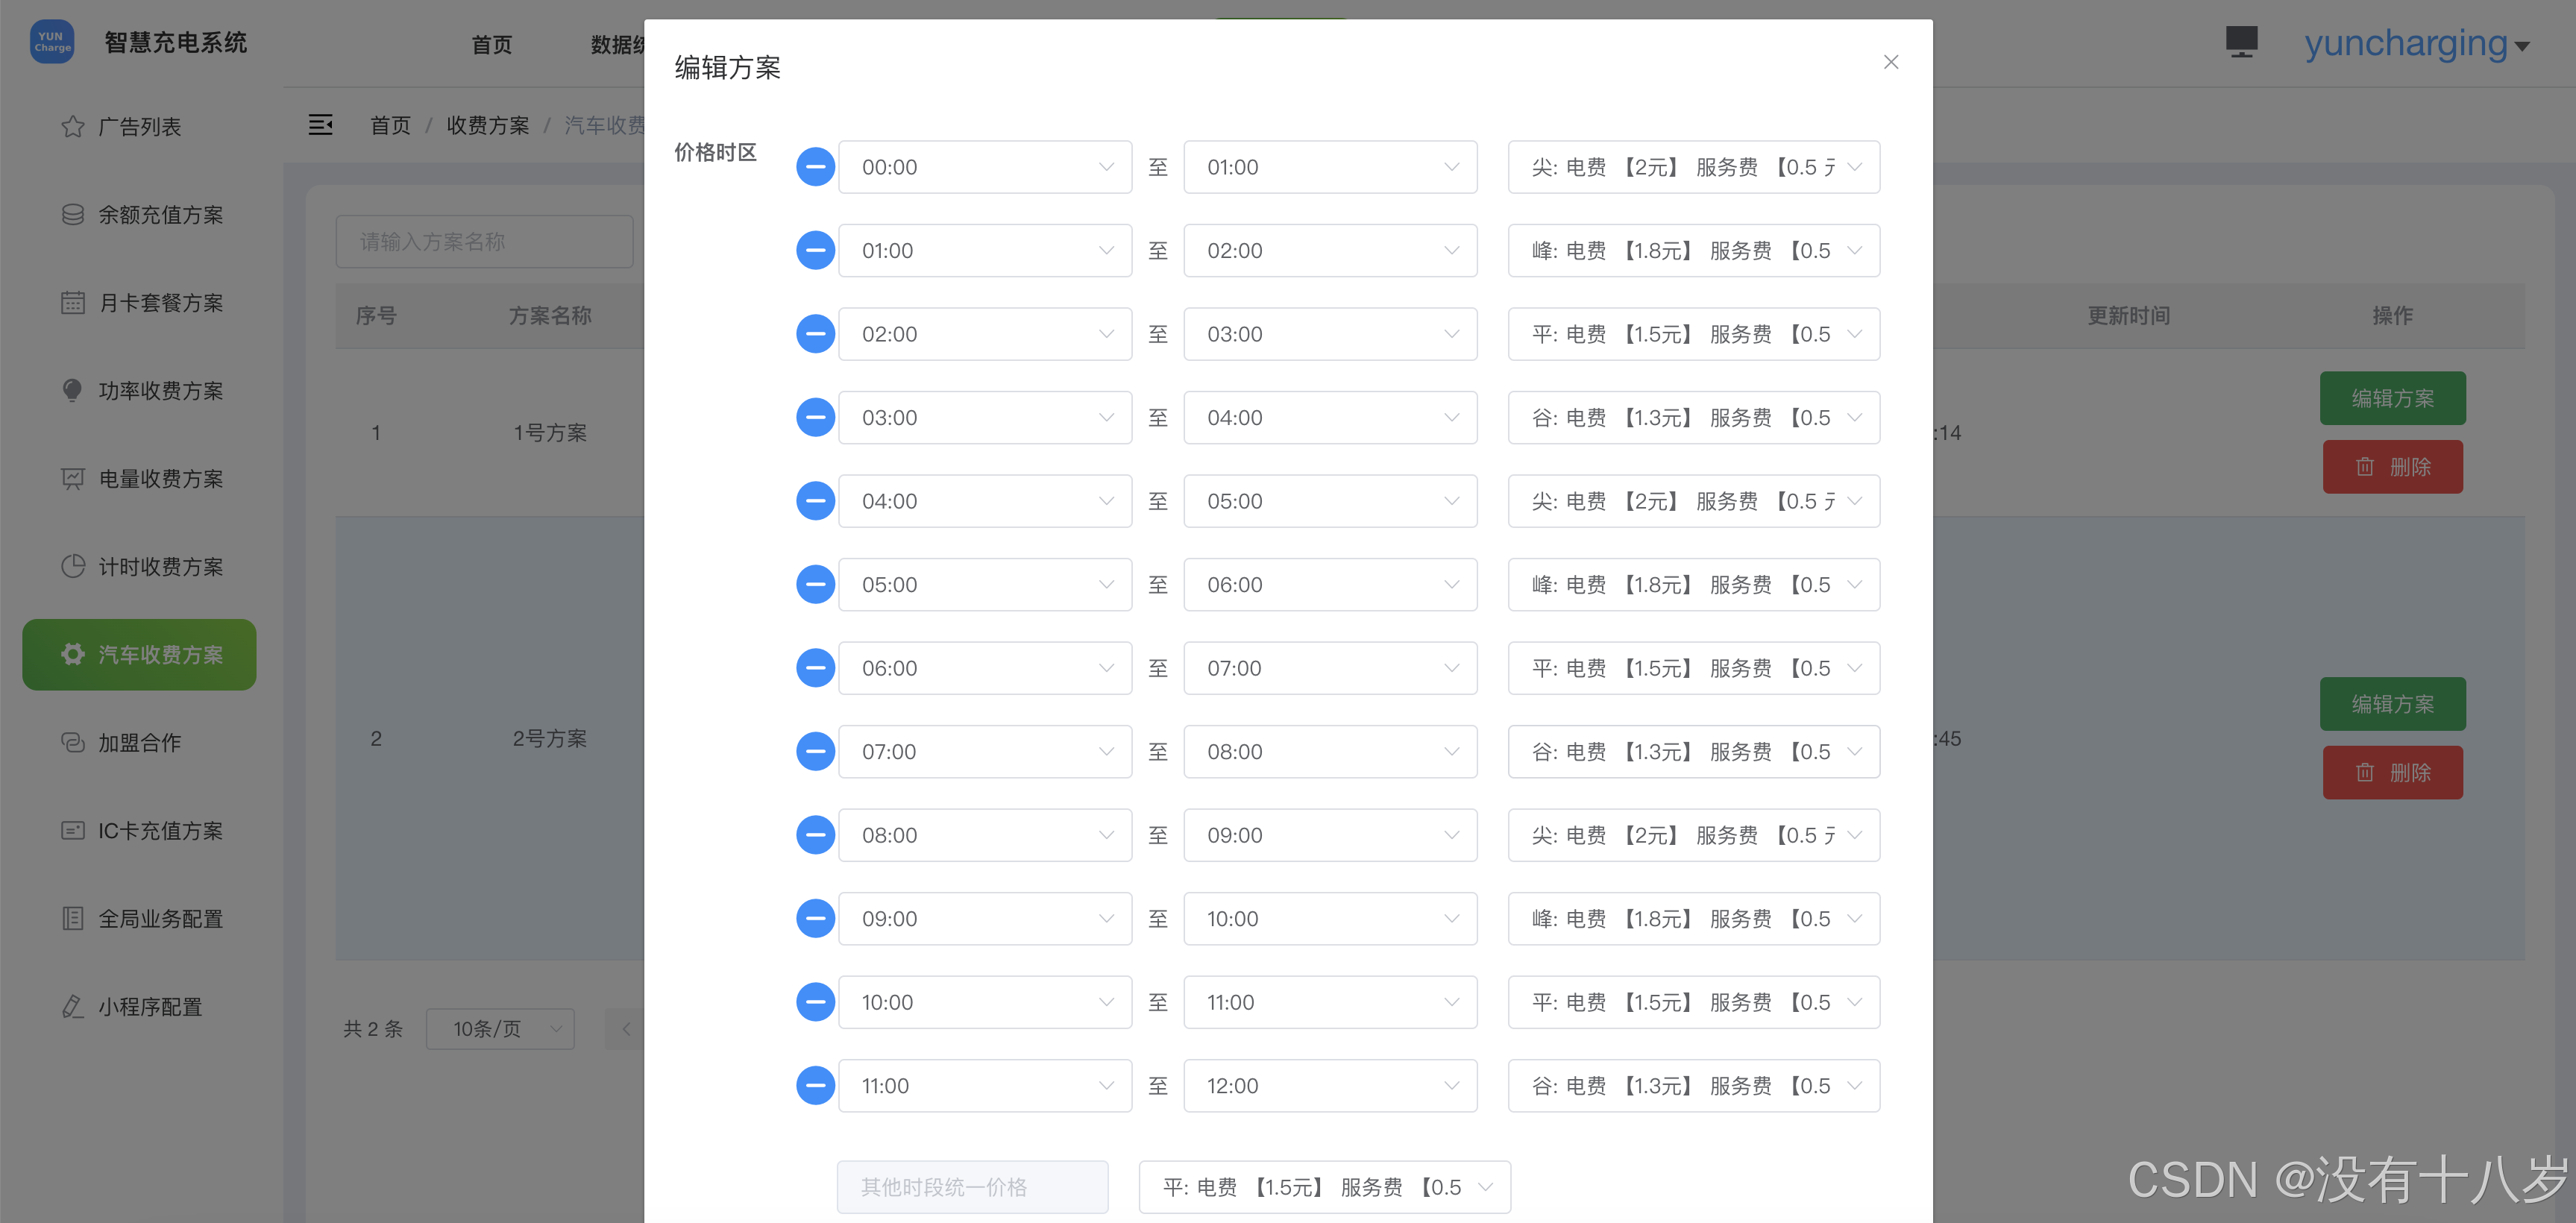Click the minus icon on 05:00 row
The height and width of the screenshot is (1223, 2576).
(815, 584)
